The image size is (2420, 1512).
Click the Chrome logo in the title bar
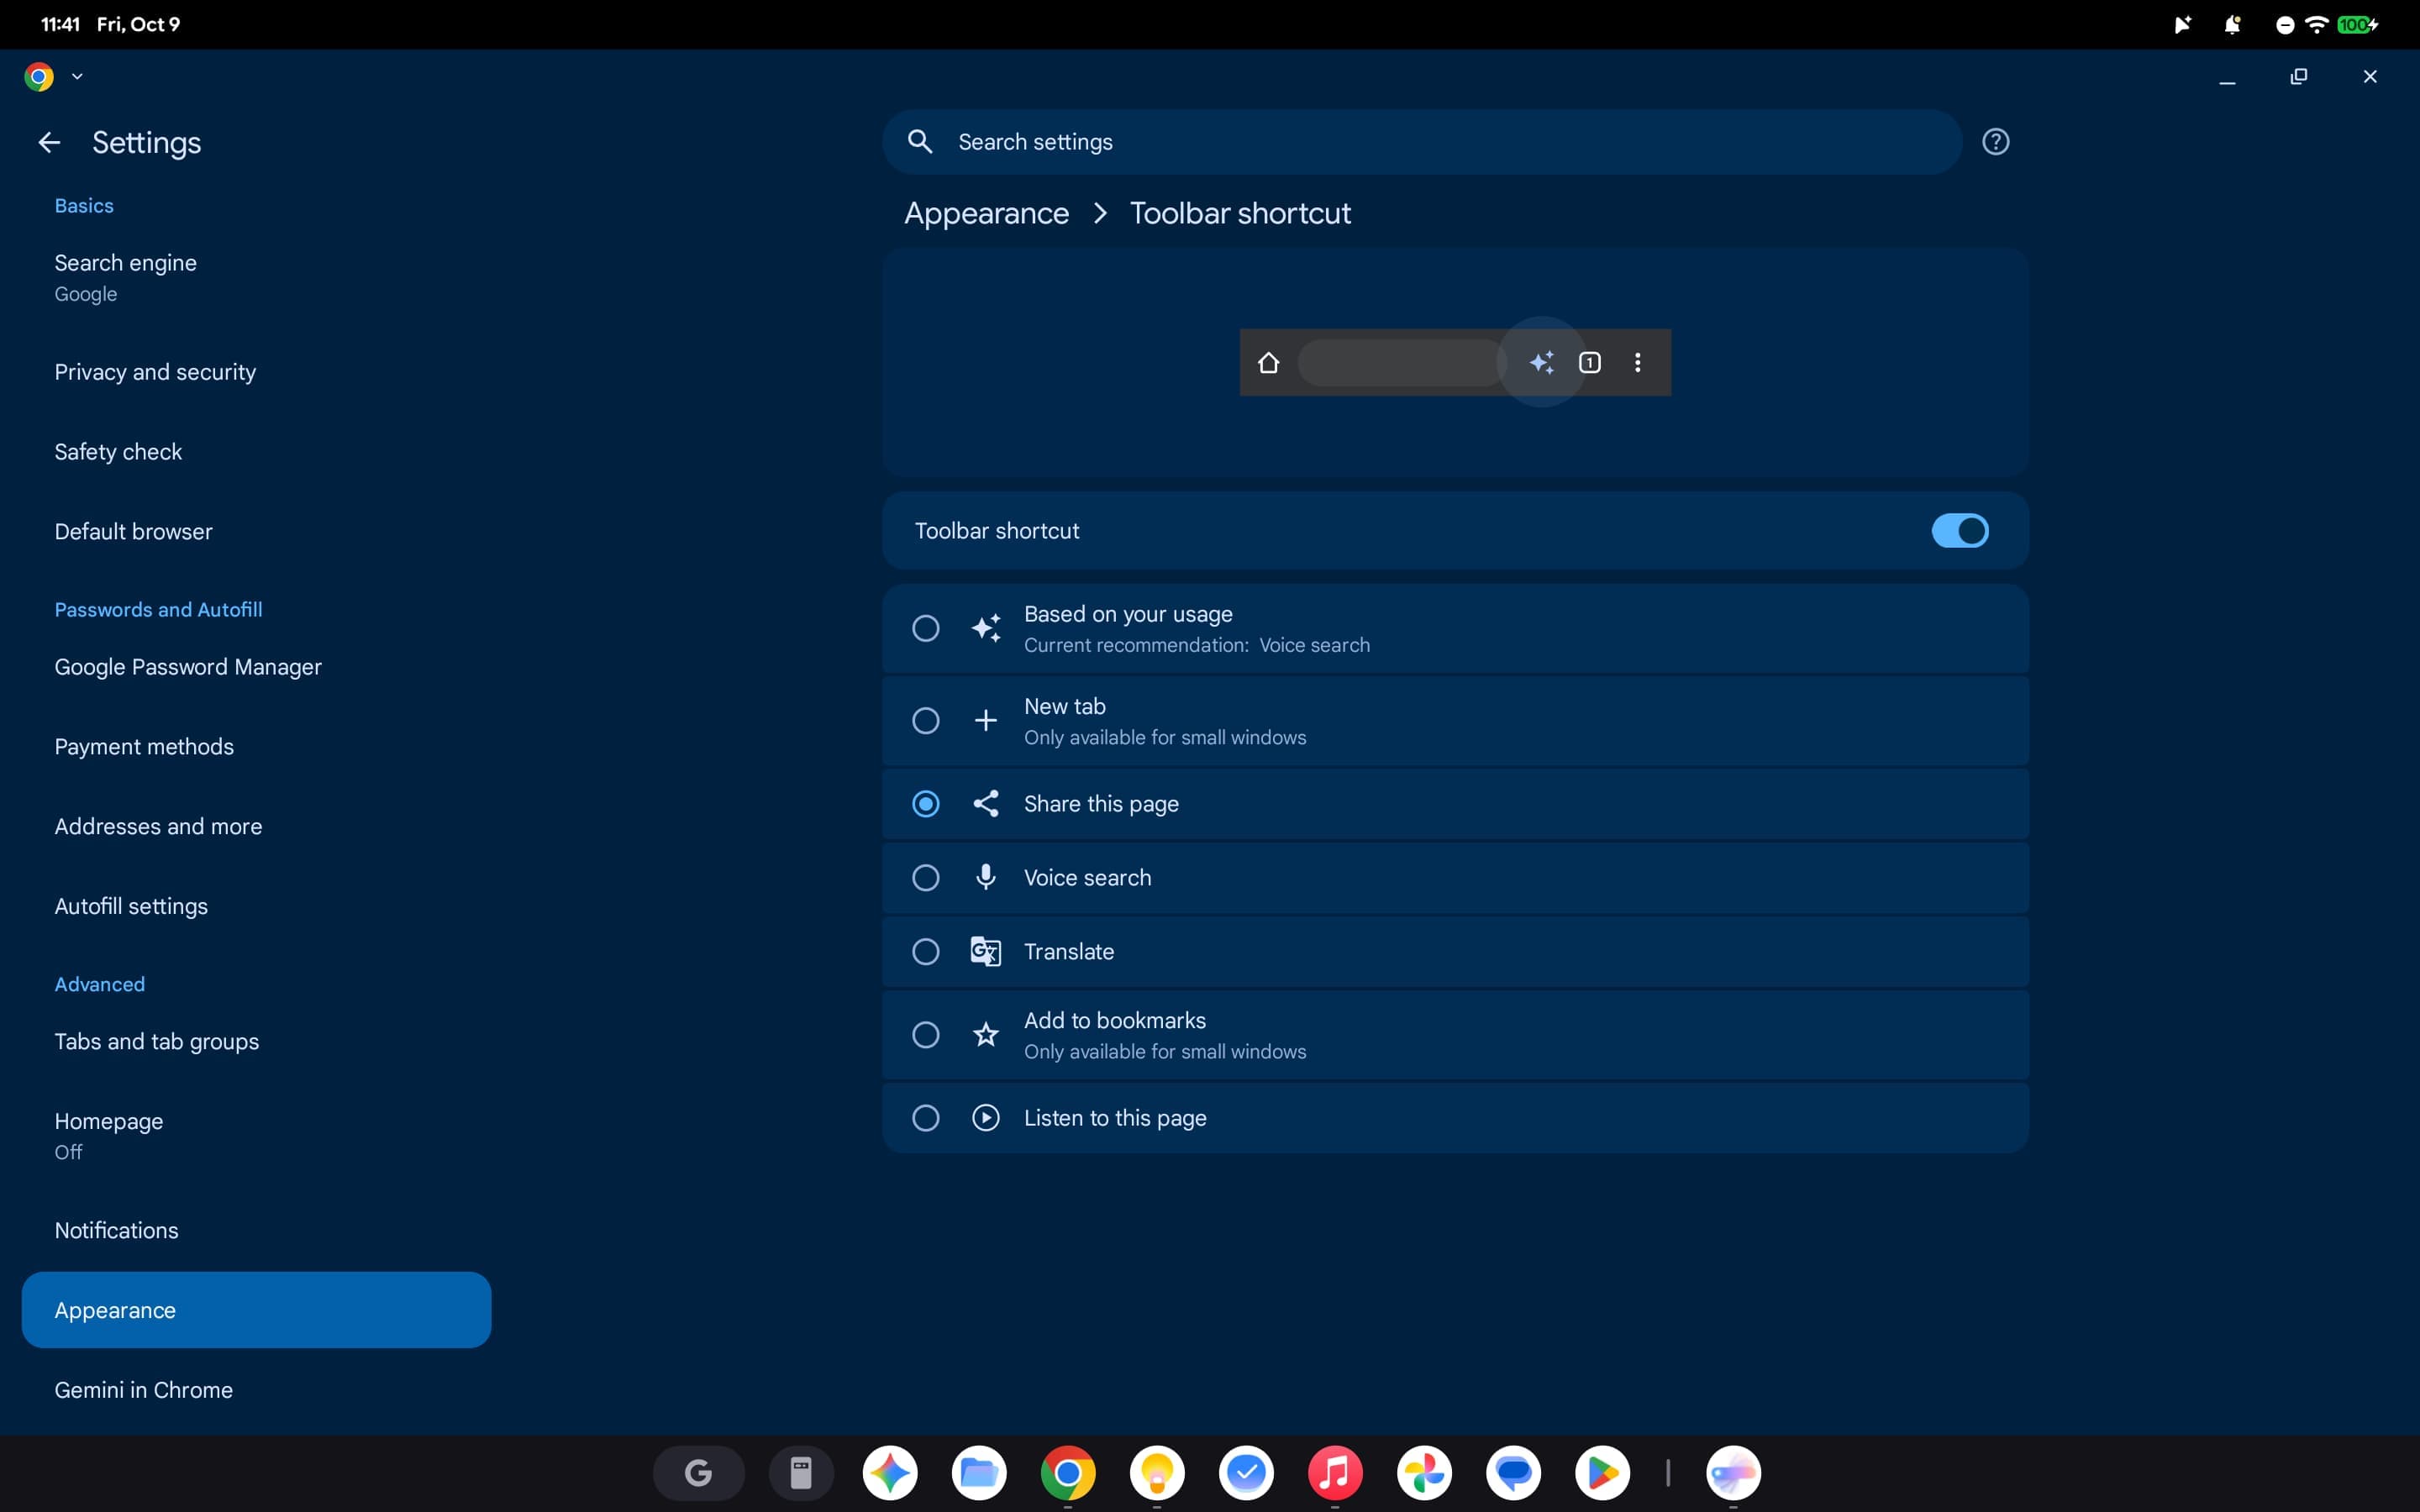(x=39, y=77)
